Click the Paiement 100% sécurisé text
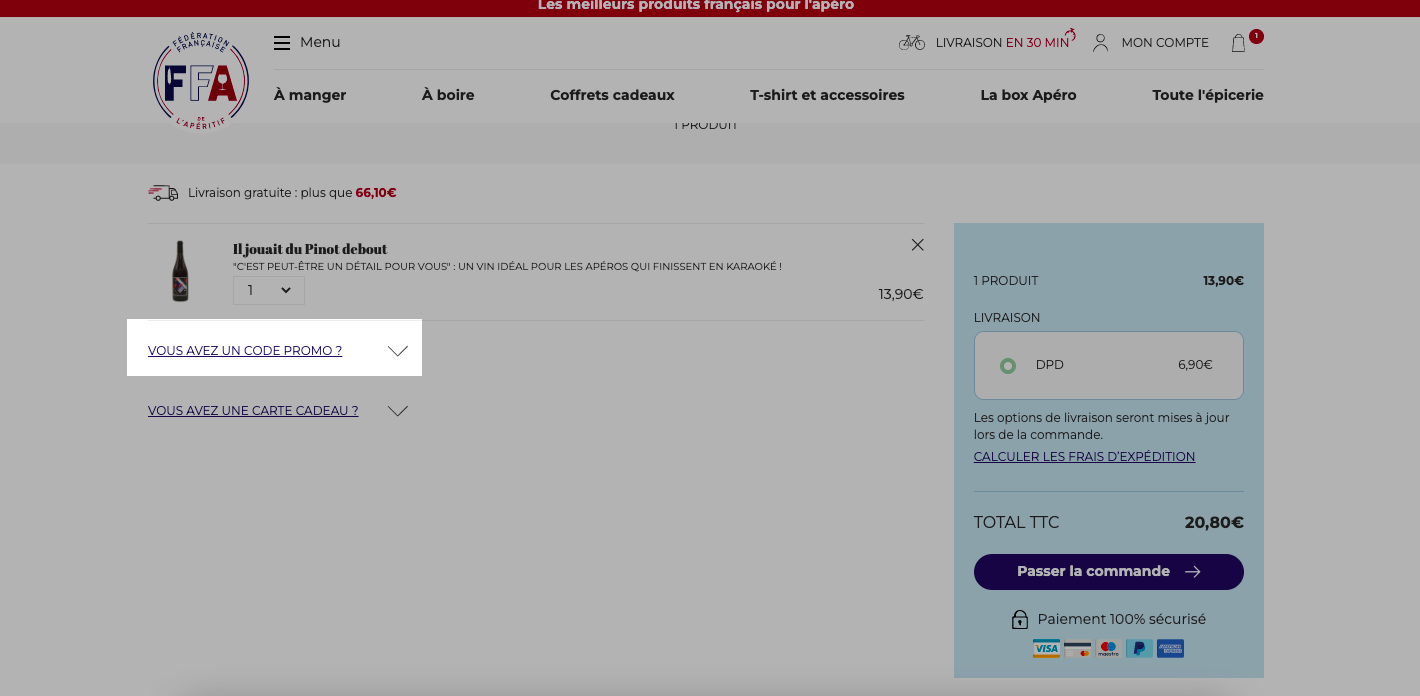1420x696 pixels. [x=1122, y=619]
